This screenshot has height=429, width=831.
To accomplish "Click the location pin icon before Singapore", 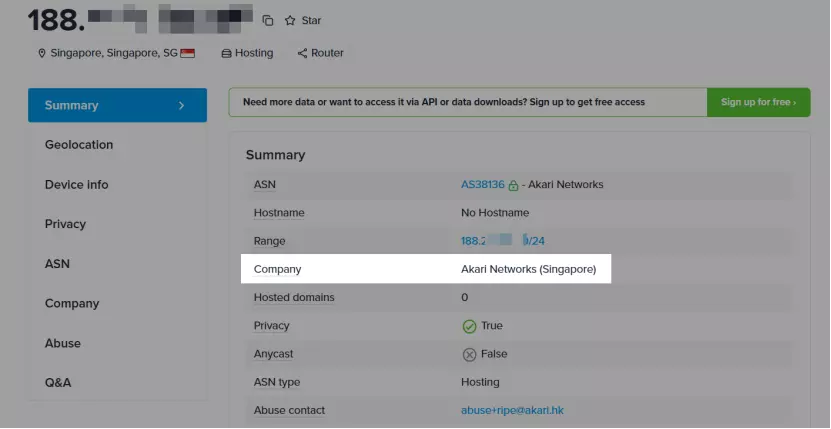I will pos(42,53).
